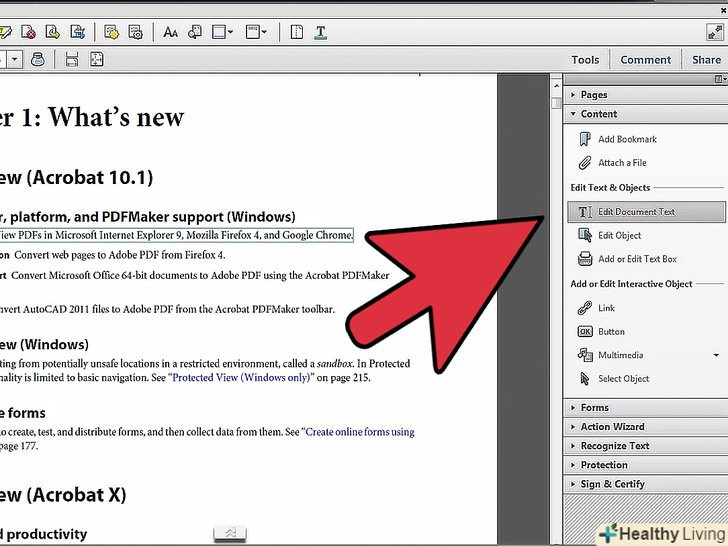Screen dimensions: 728x546
Task: Click the 'AA' text toolbar icon
Action: 171,32
